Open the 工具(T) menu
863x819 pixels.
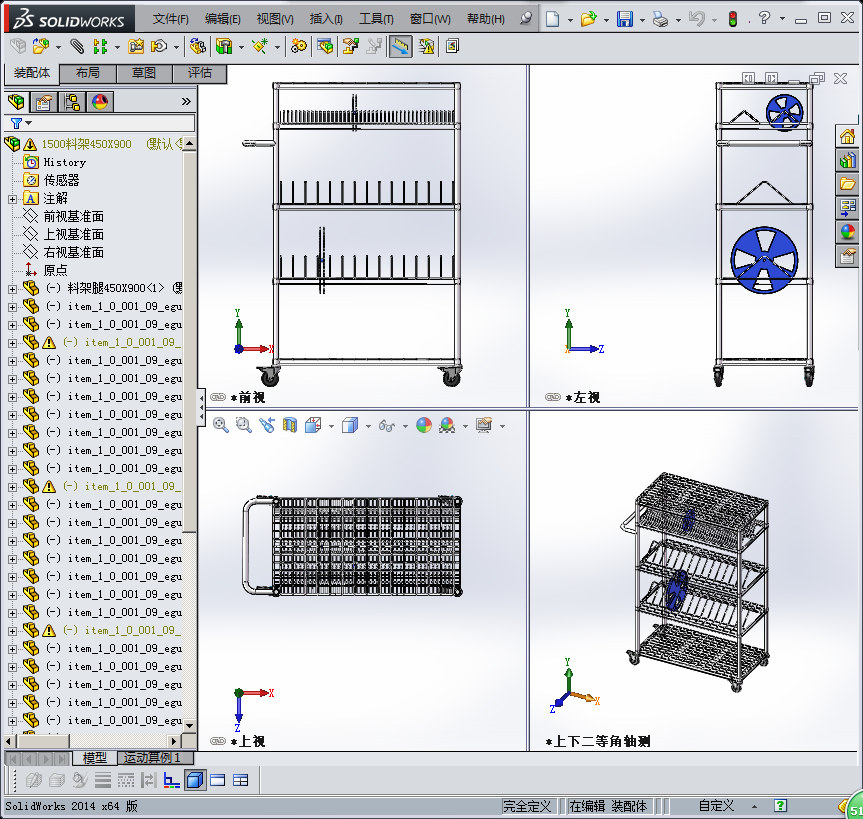376,19
